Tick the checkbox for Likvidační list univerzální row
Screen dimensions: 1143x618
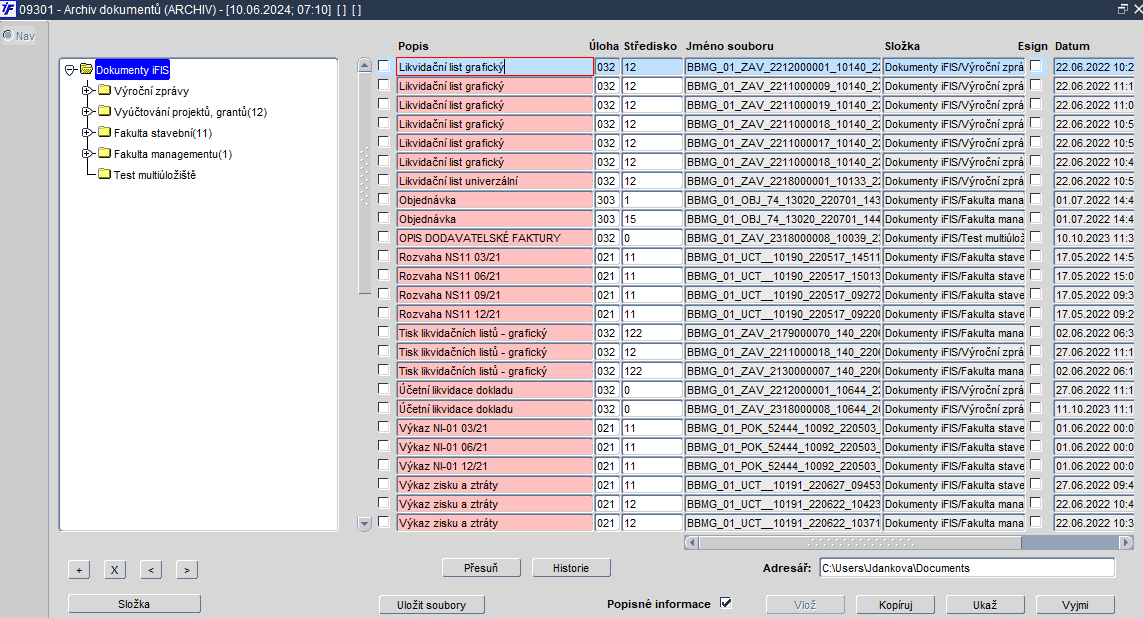(383, 180)
